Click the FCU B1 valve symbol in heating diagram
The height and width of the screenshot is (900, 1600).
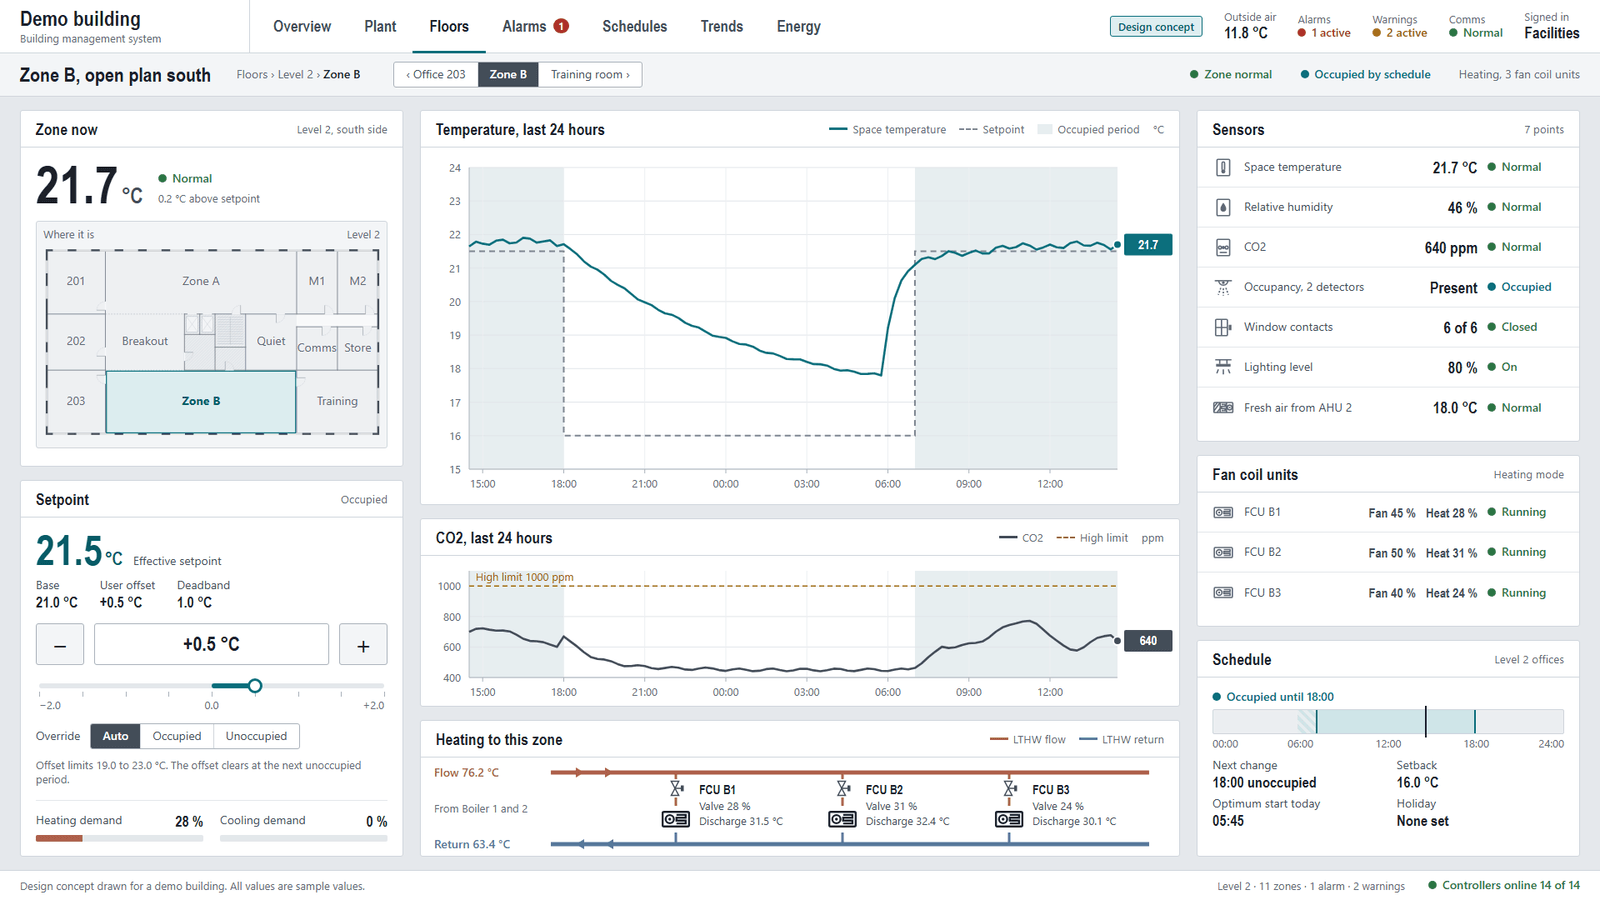pyautogui.click(x=676, y=789)
